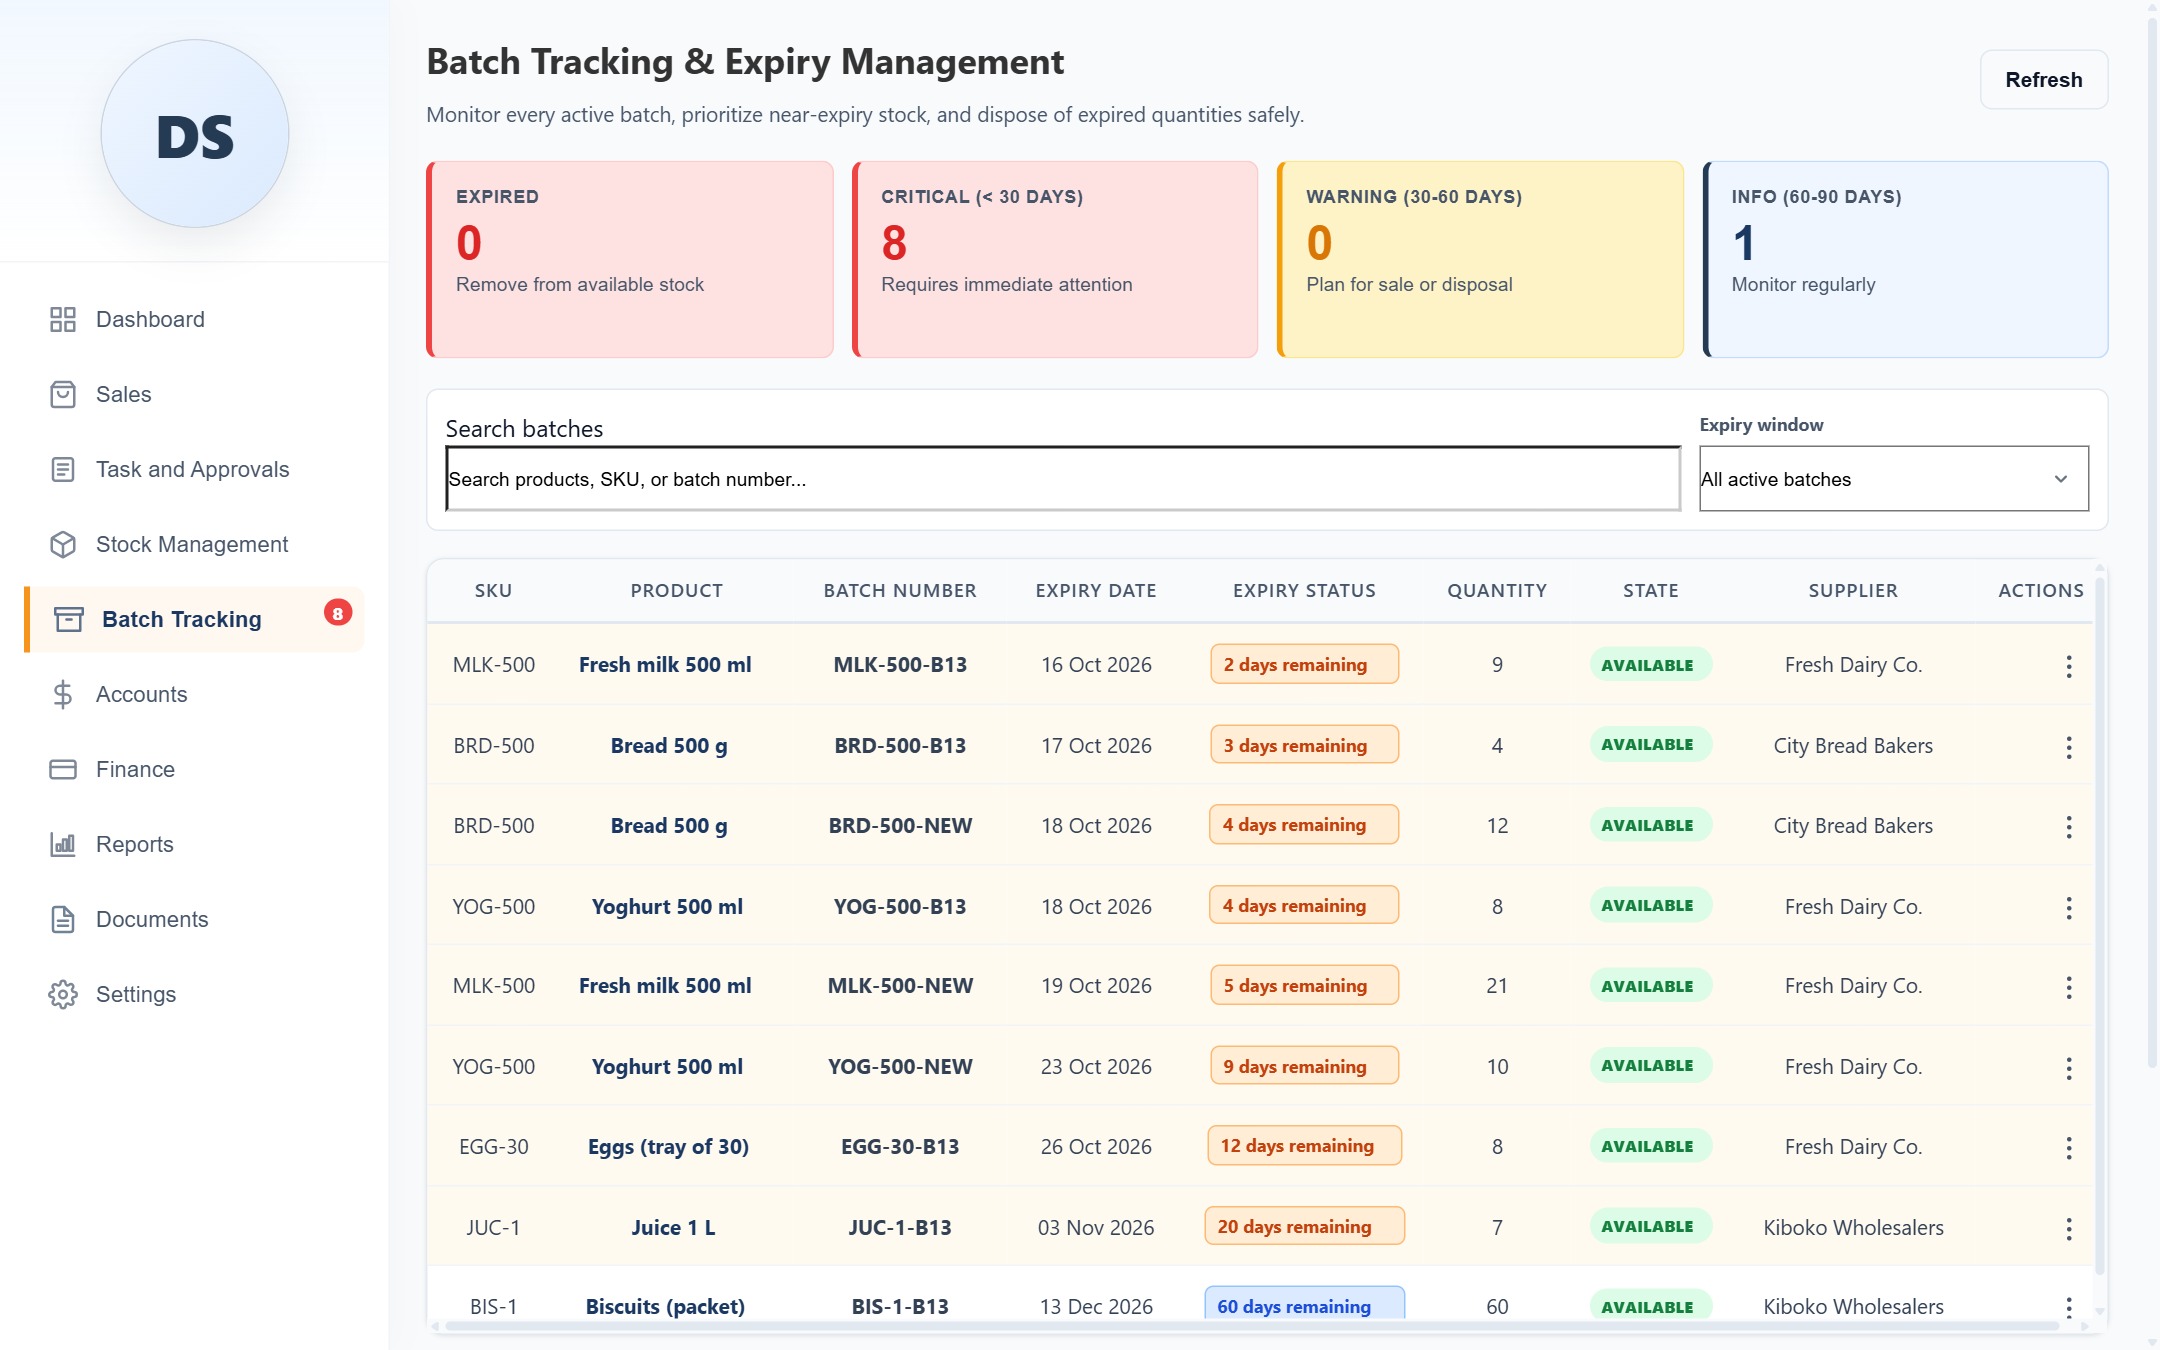Click the Critical (< 30 days) summary card
The height and width of the screenshot is (1350, 2160).
pos(1055,260)
